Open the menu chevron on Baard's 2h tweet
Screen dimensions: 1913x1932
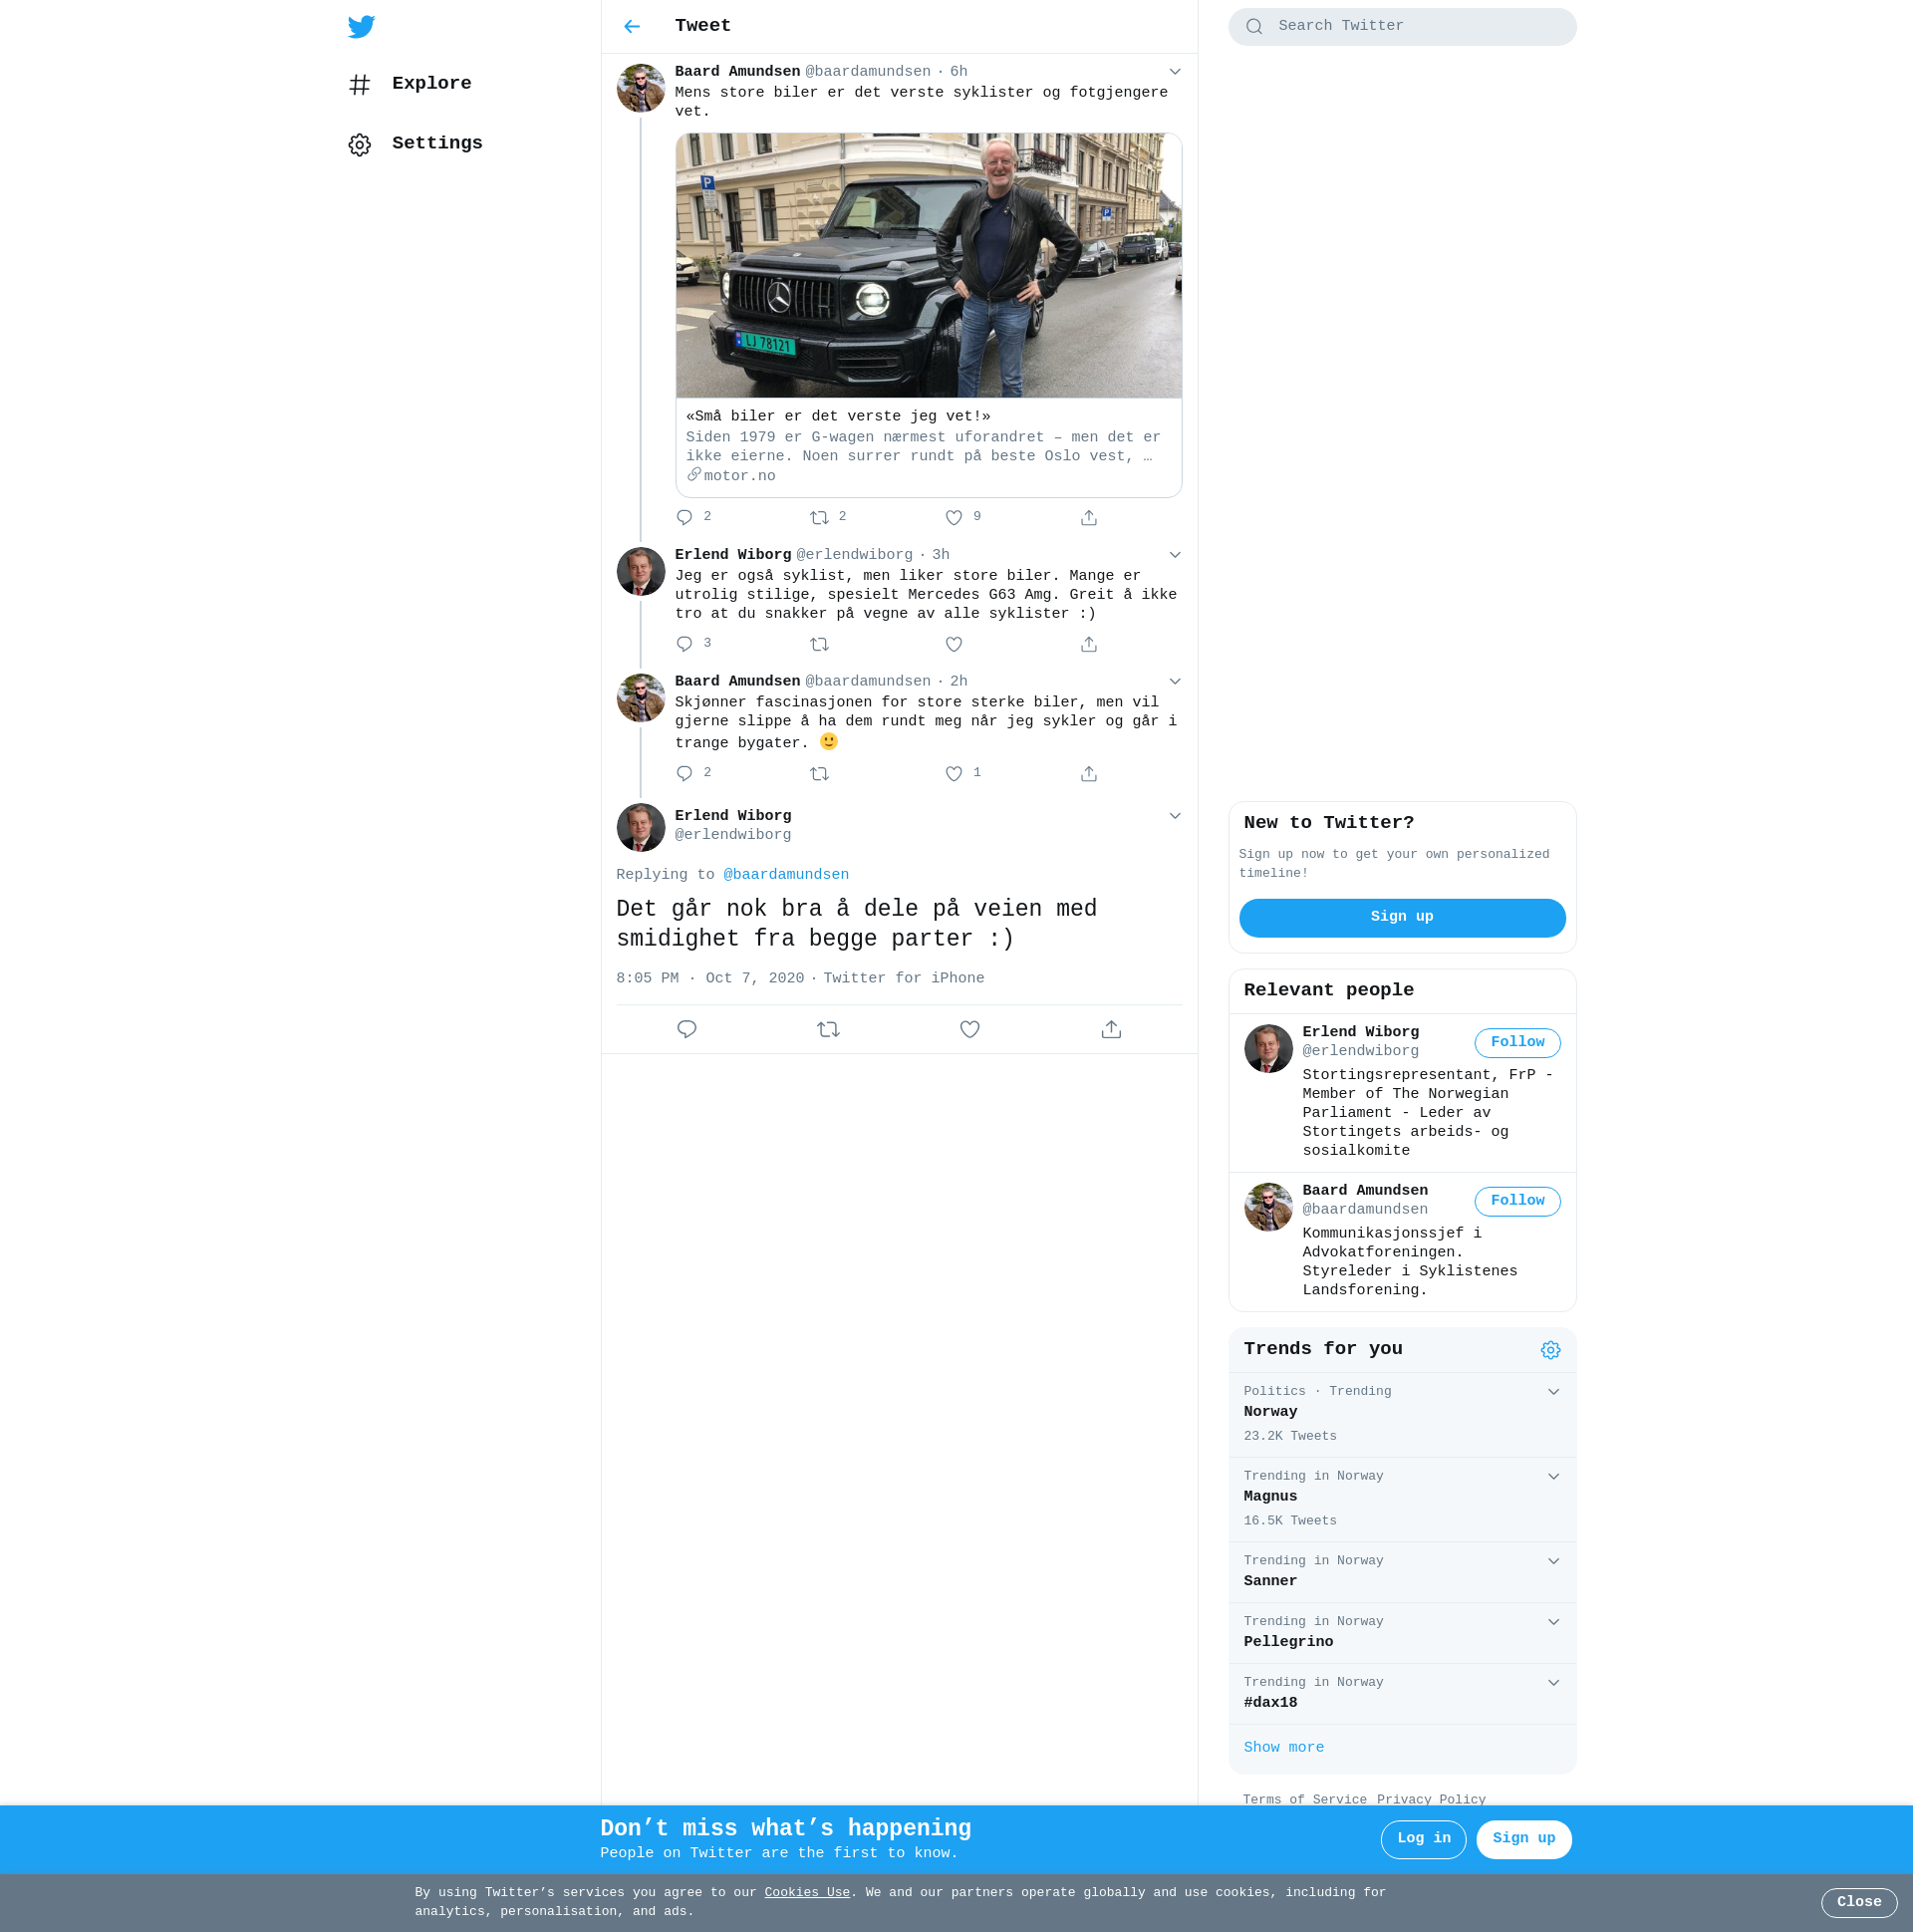(1175, 681)
